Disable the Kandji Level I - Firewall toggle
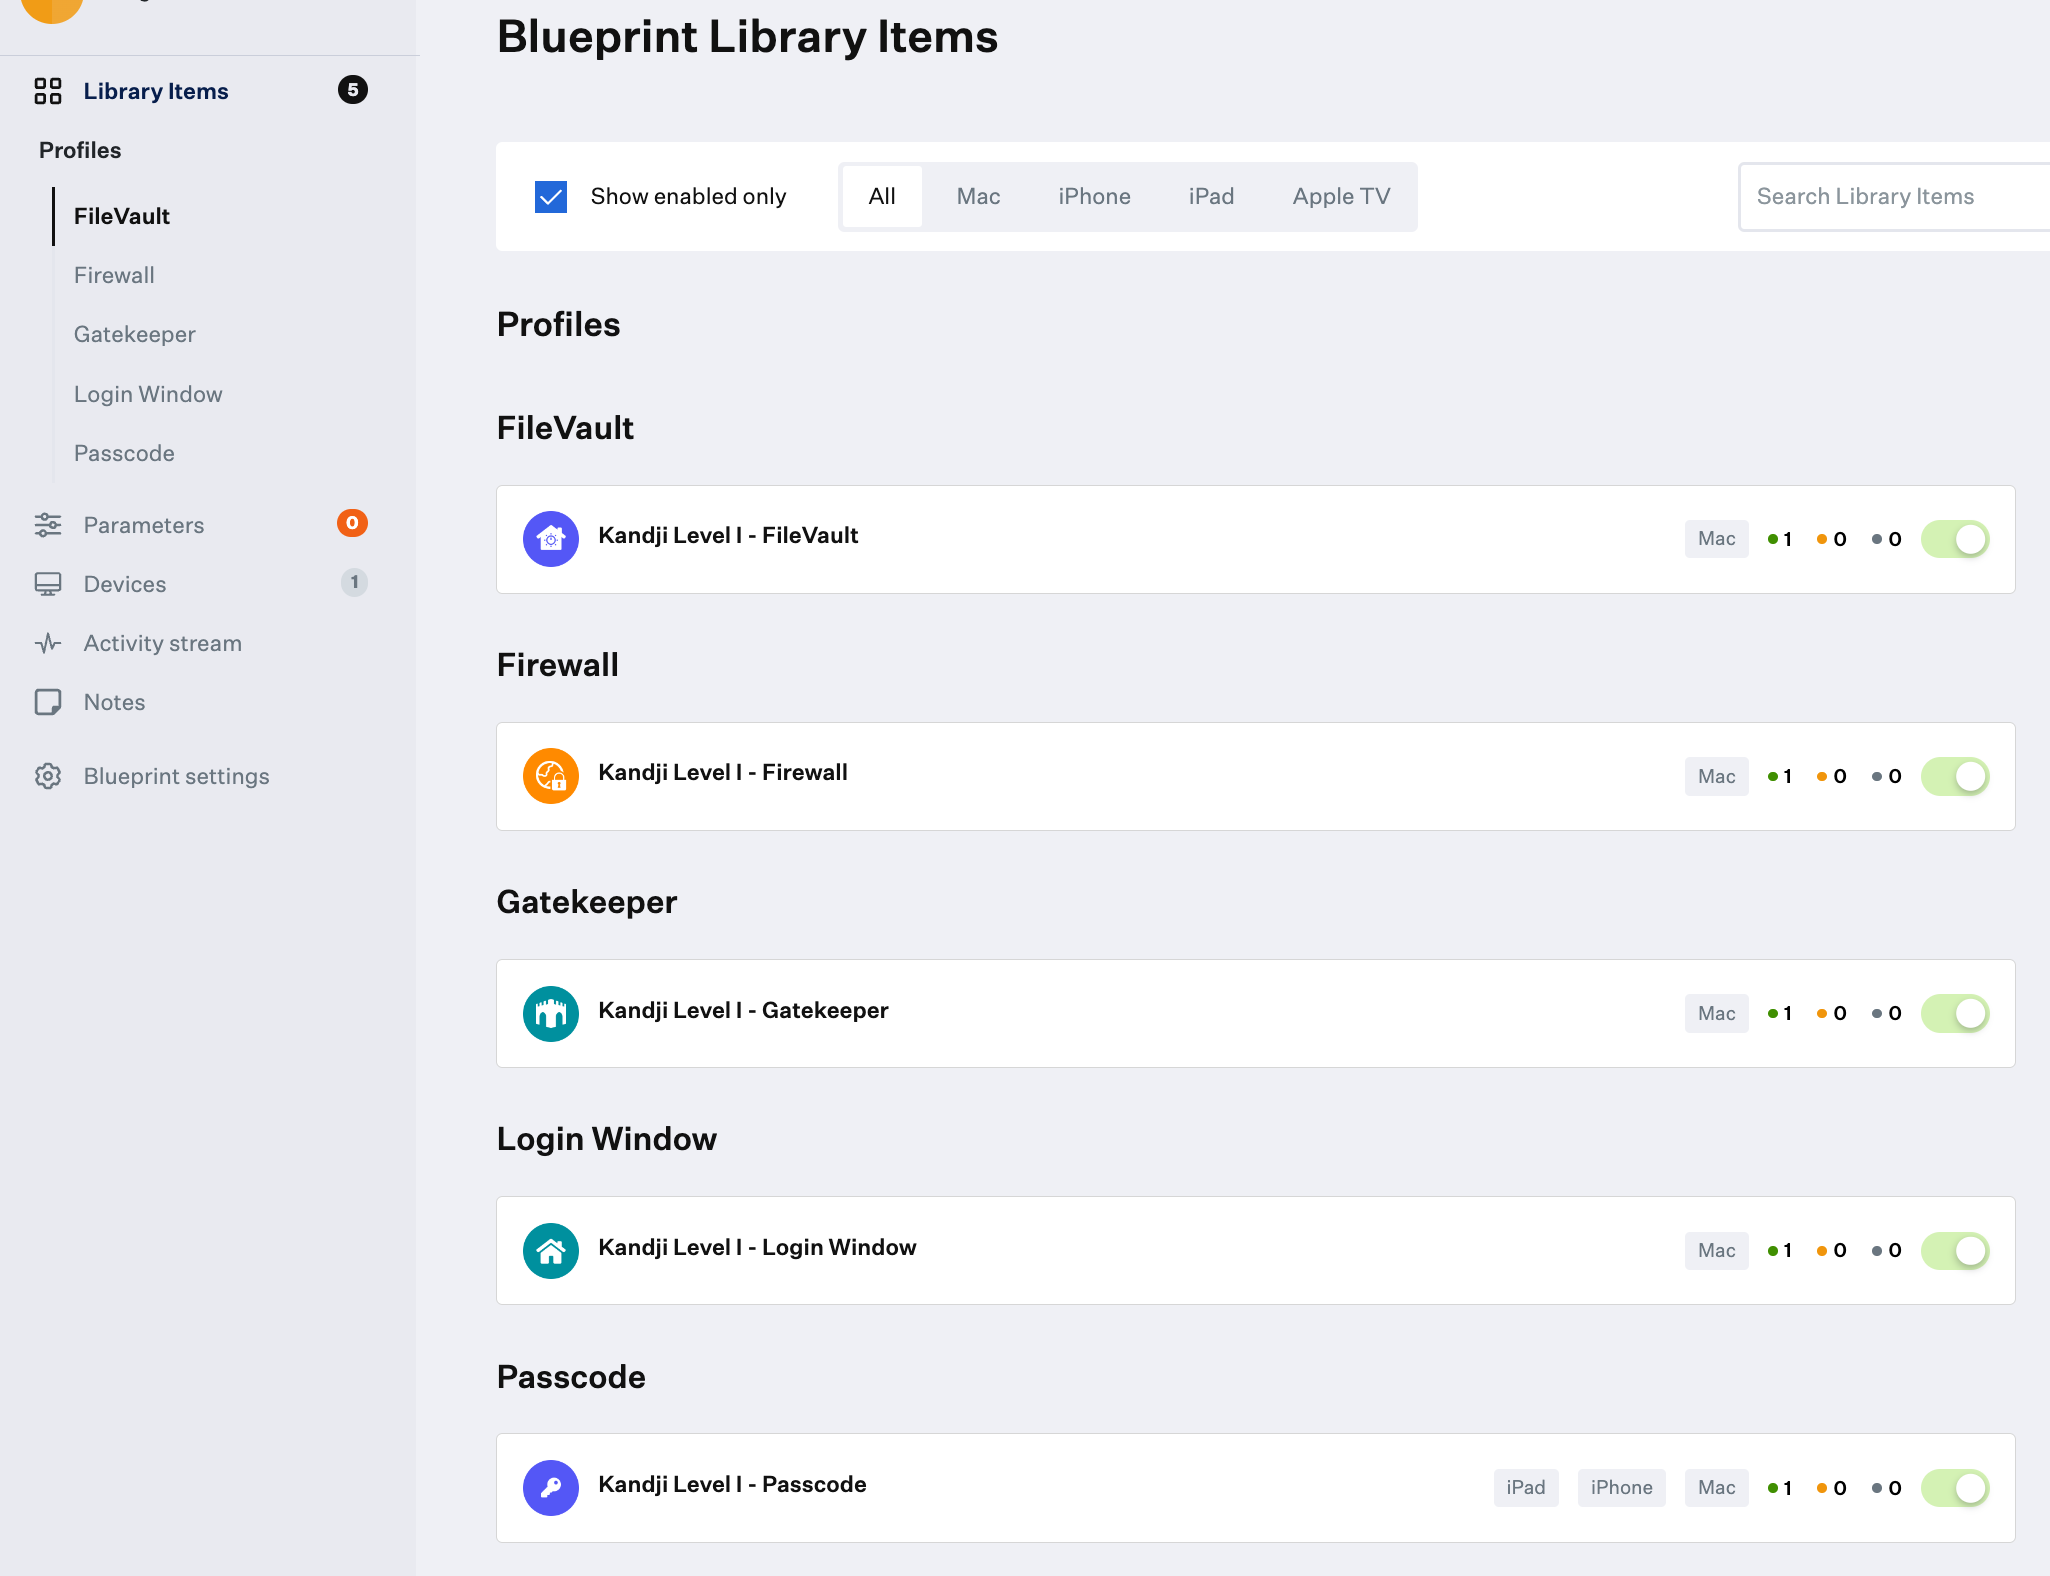Viewport: 2050px width, 1576px height. [1955, 776]
